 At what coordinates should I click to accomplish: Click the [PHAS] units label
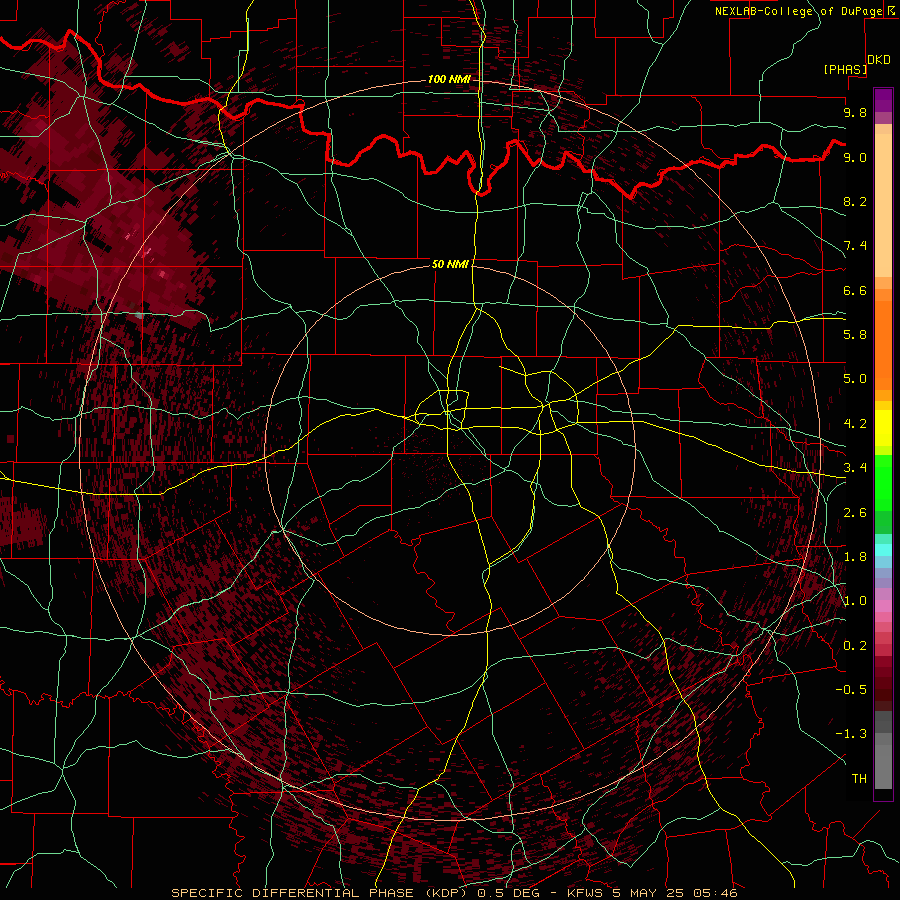point(845,69)
